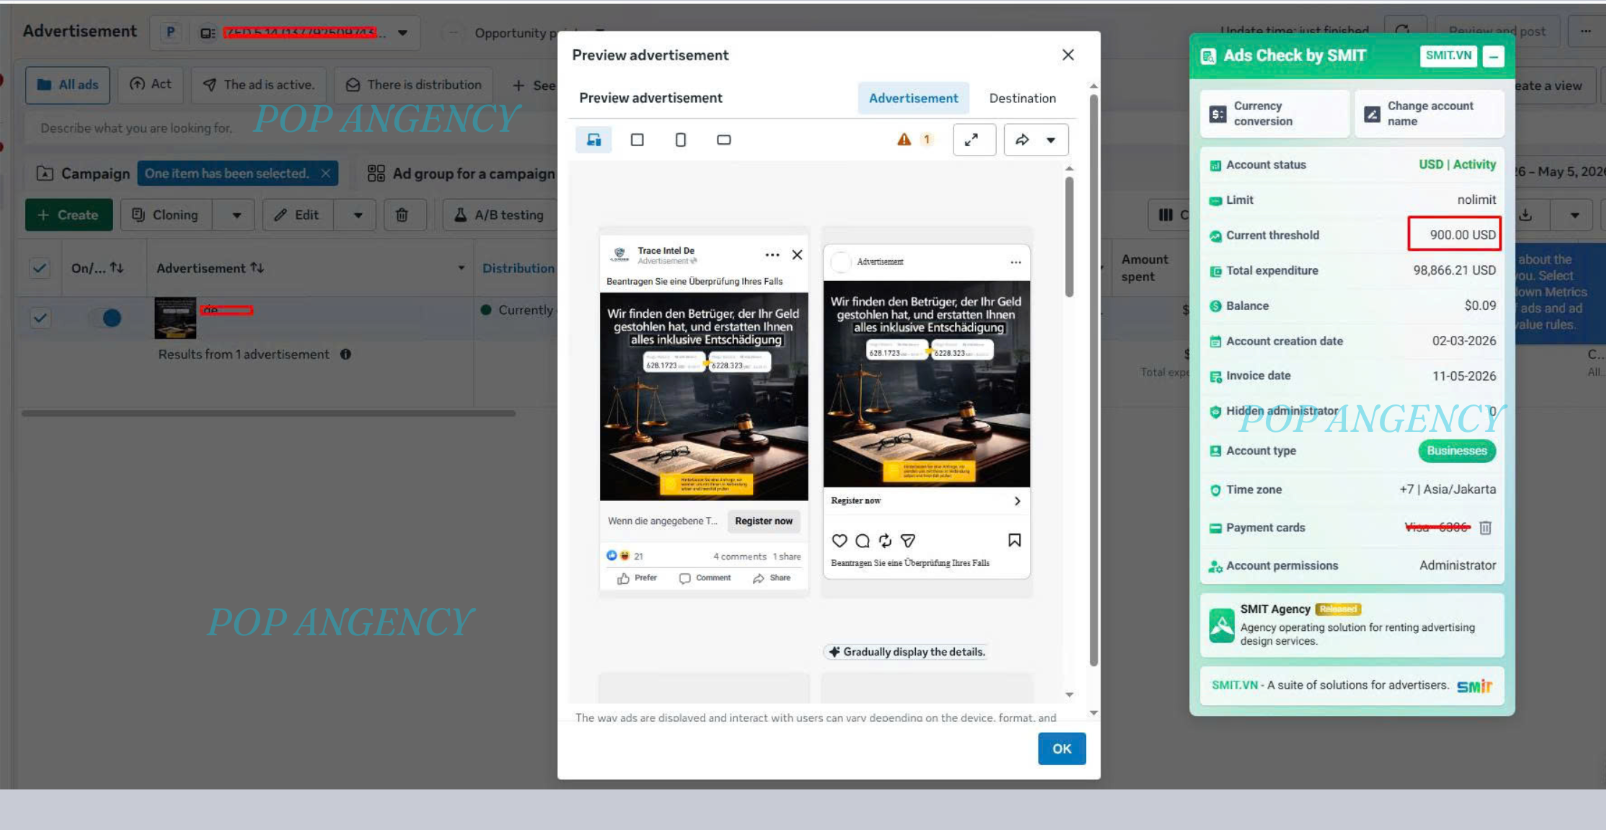Open three-dot menu on second ad preview

click(1016, 262)
